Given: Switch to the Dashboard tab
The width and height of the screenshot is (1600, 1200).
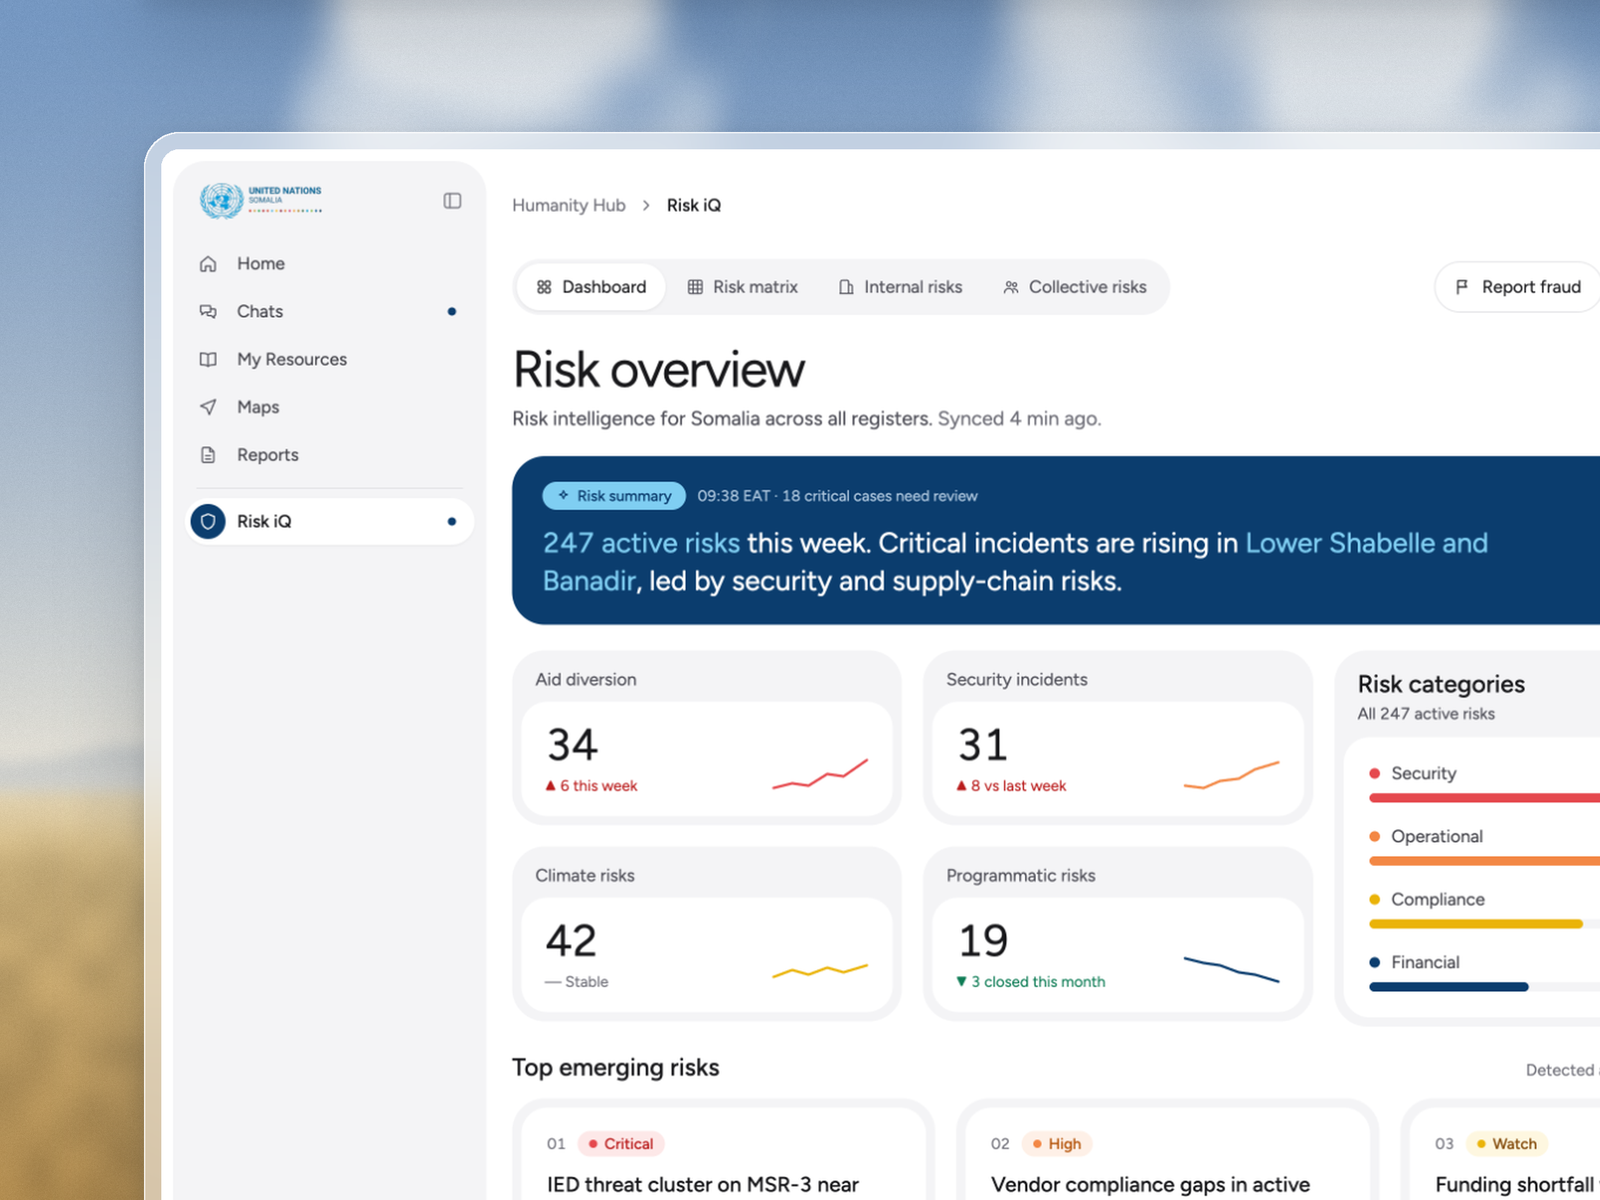Looking at the screenshot, I should [591, 287].
